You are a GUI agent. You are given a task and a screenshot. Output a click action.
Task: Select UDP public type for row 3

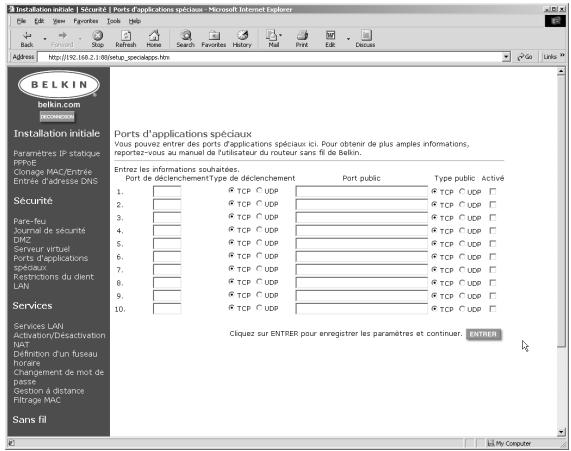pos(462,217)
